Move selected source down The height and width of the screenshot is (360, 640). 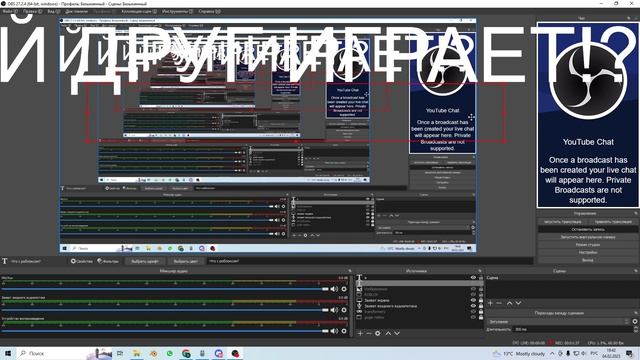pos(397,333)
